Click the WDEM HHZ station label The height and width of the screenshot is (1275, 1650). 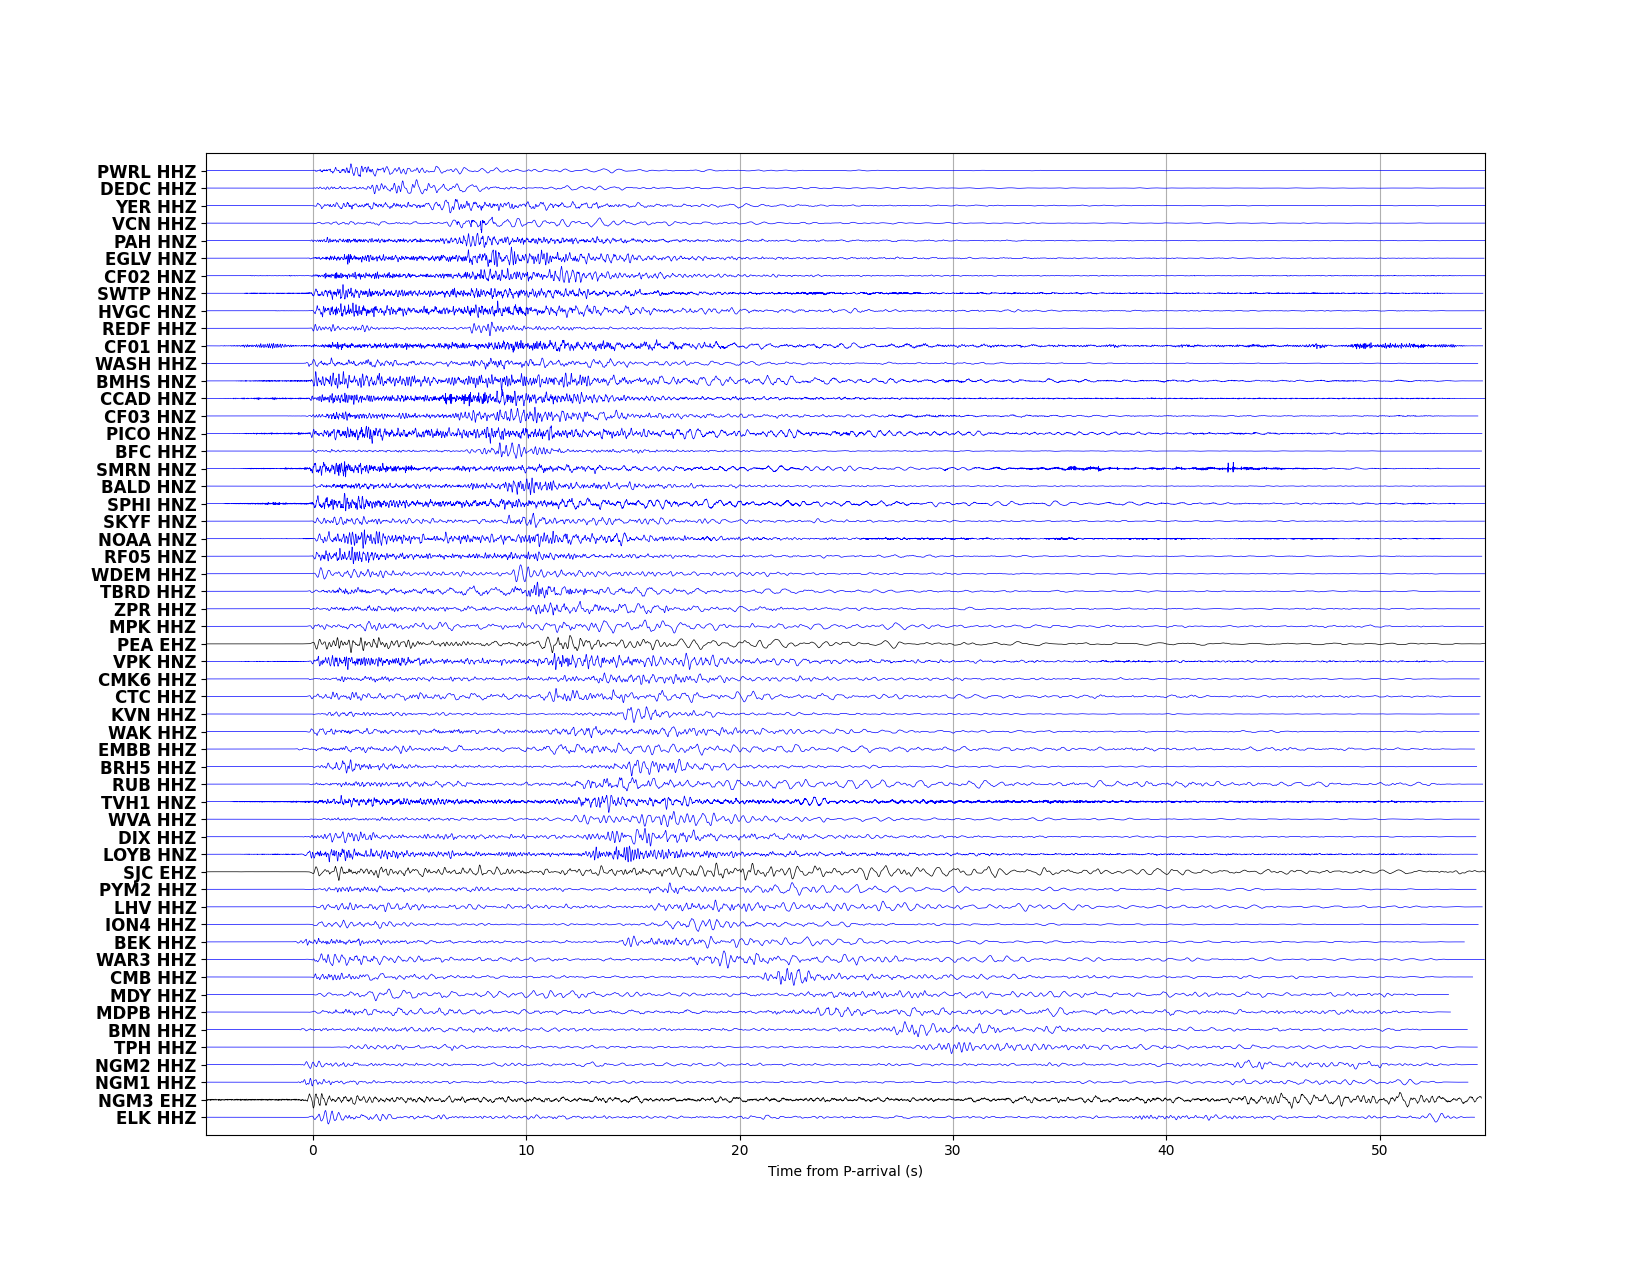pos(144,575)
